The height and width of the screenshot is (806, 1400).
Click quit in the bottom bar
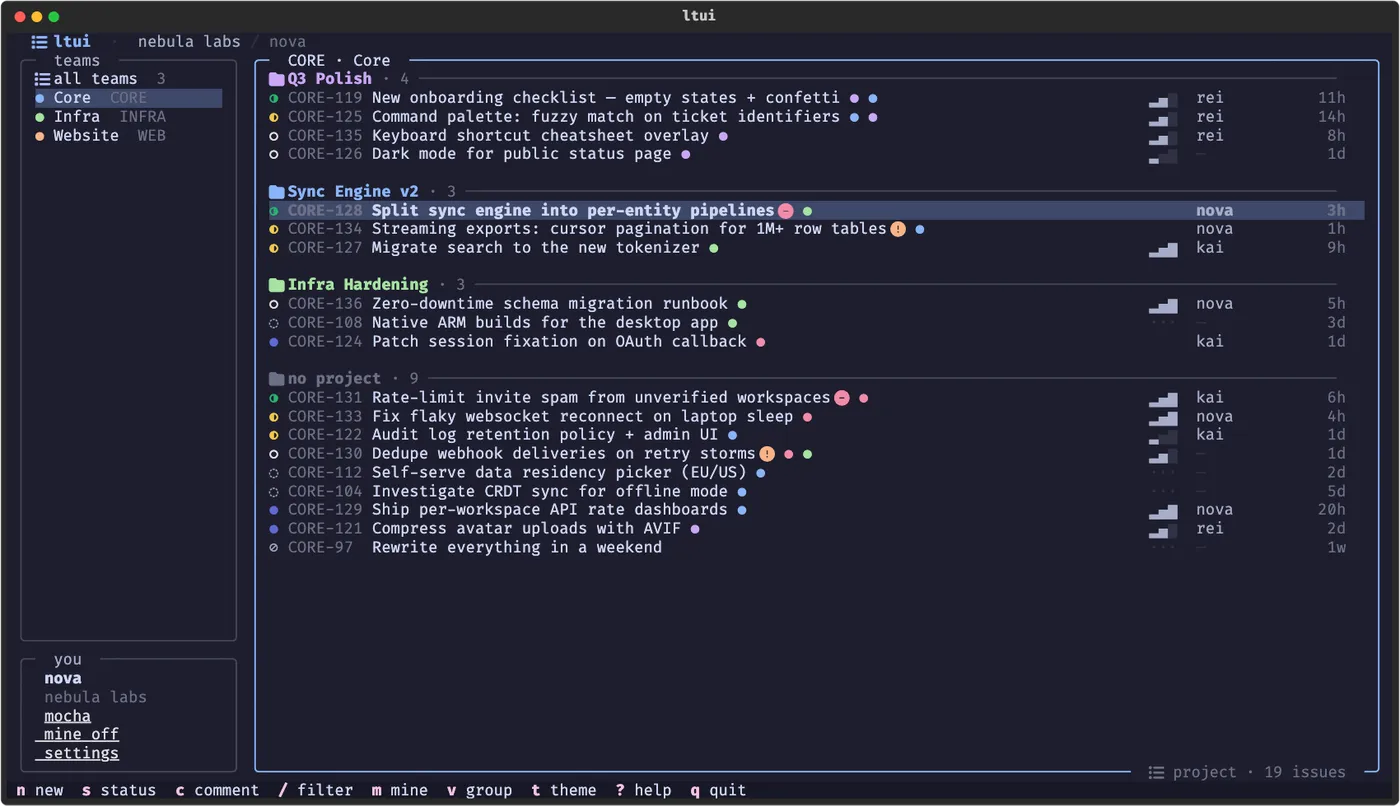pos(718,790)
